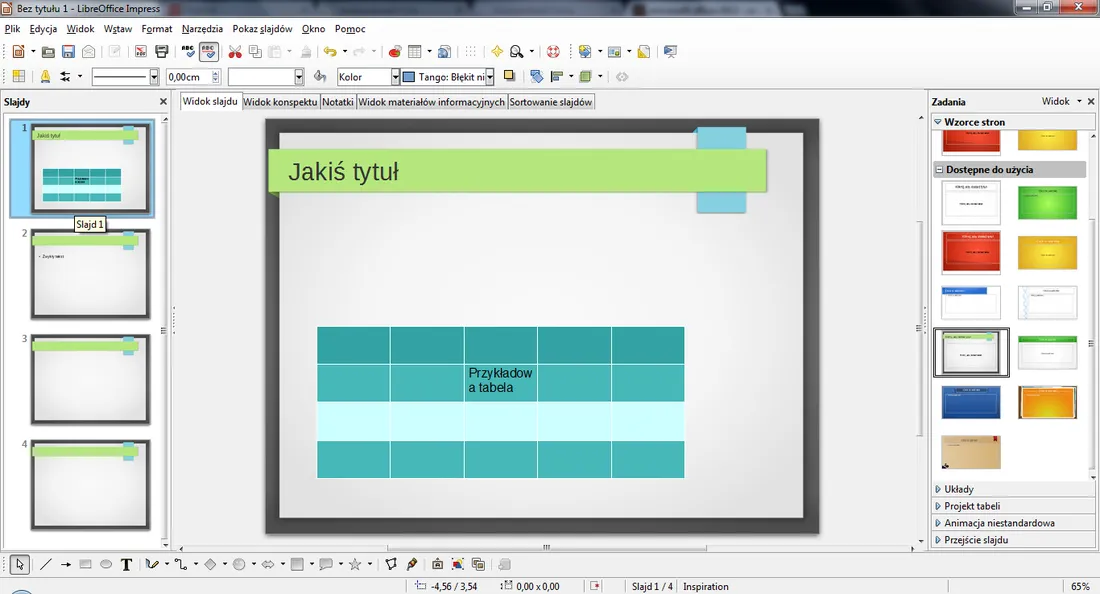Click the Cut scissors icon
1100x594 pixels.
pos(236,52)
